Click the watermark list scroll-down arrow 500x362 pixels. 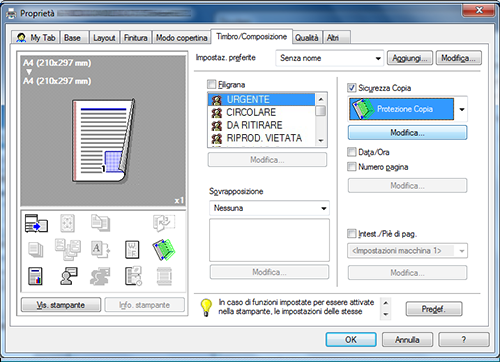tap(321, 141)
